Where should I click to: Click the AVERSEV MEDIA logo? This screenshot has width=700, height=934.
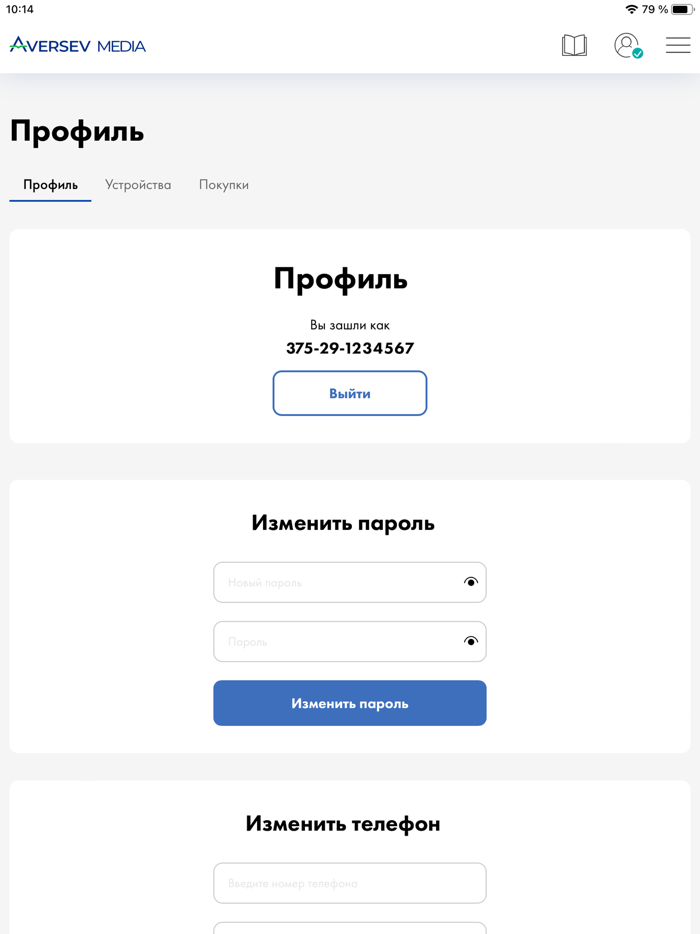[x=78, y=45]
